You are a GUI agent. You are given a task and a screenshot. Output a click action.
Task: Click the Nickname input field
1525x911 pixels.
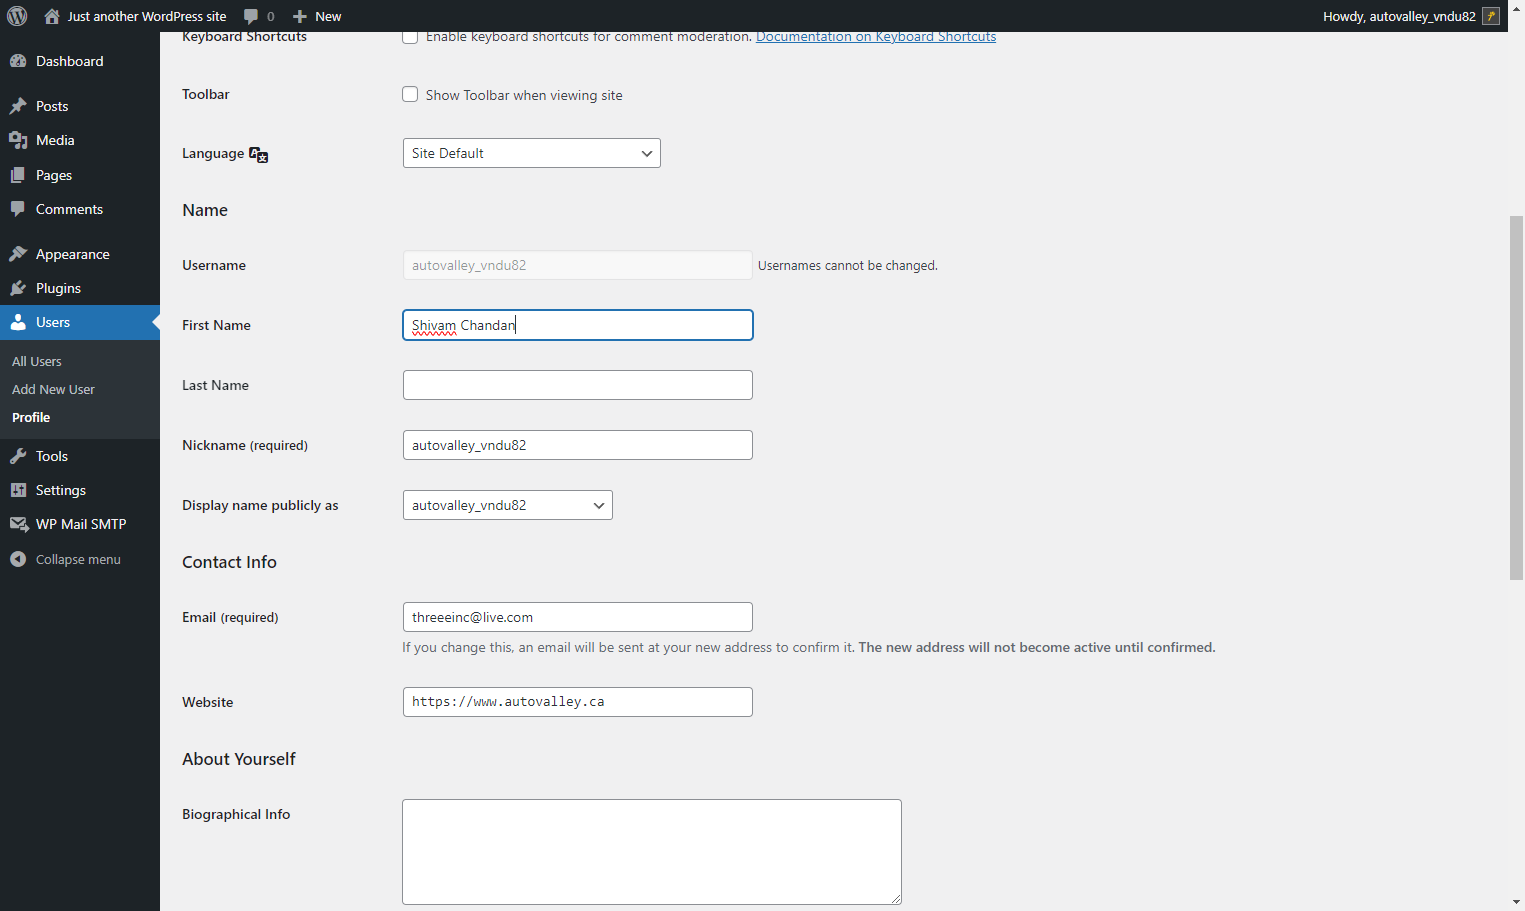(578, 445)
